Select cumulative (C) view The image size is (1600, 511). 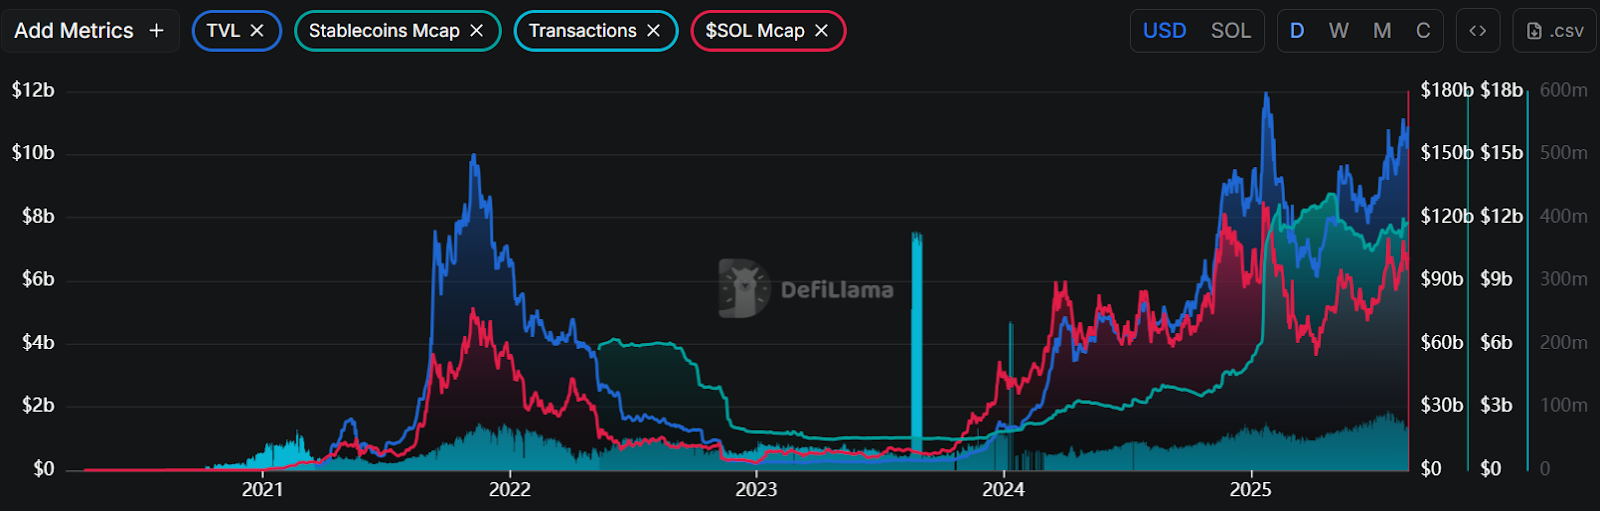click(x=1423, y=31)
